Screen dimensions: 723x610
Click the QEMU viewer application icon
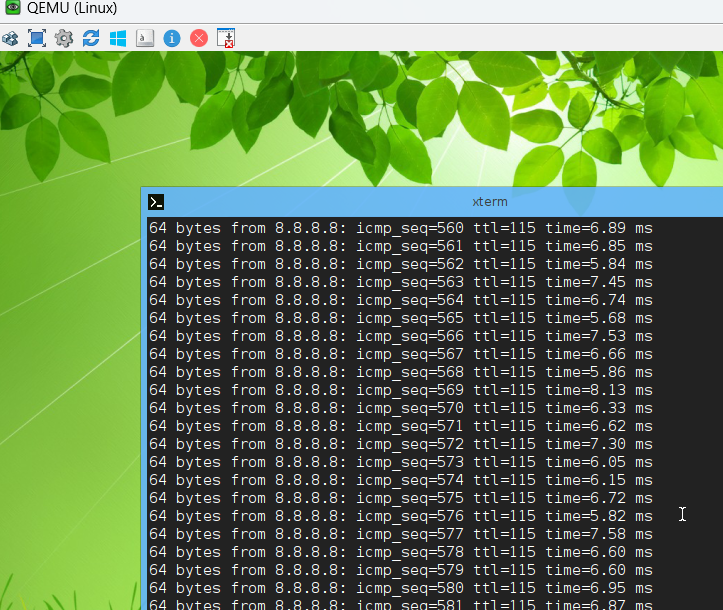coord(12,7)
